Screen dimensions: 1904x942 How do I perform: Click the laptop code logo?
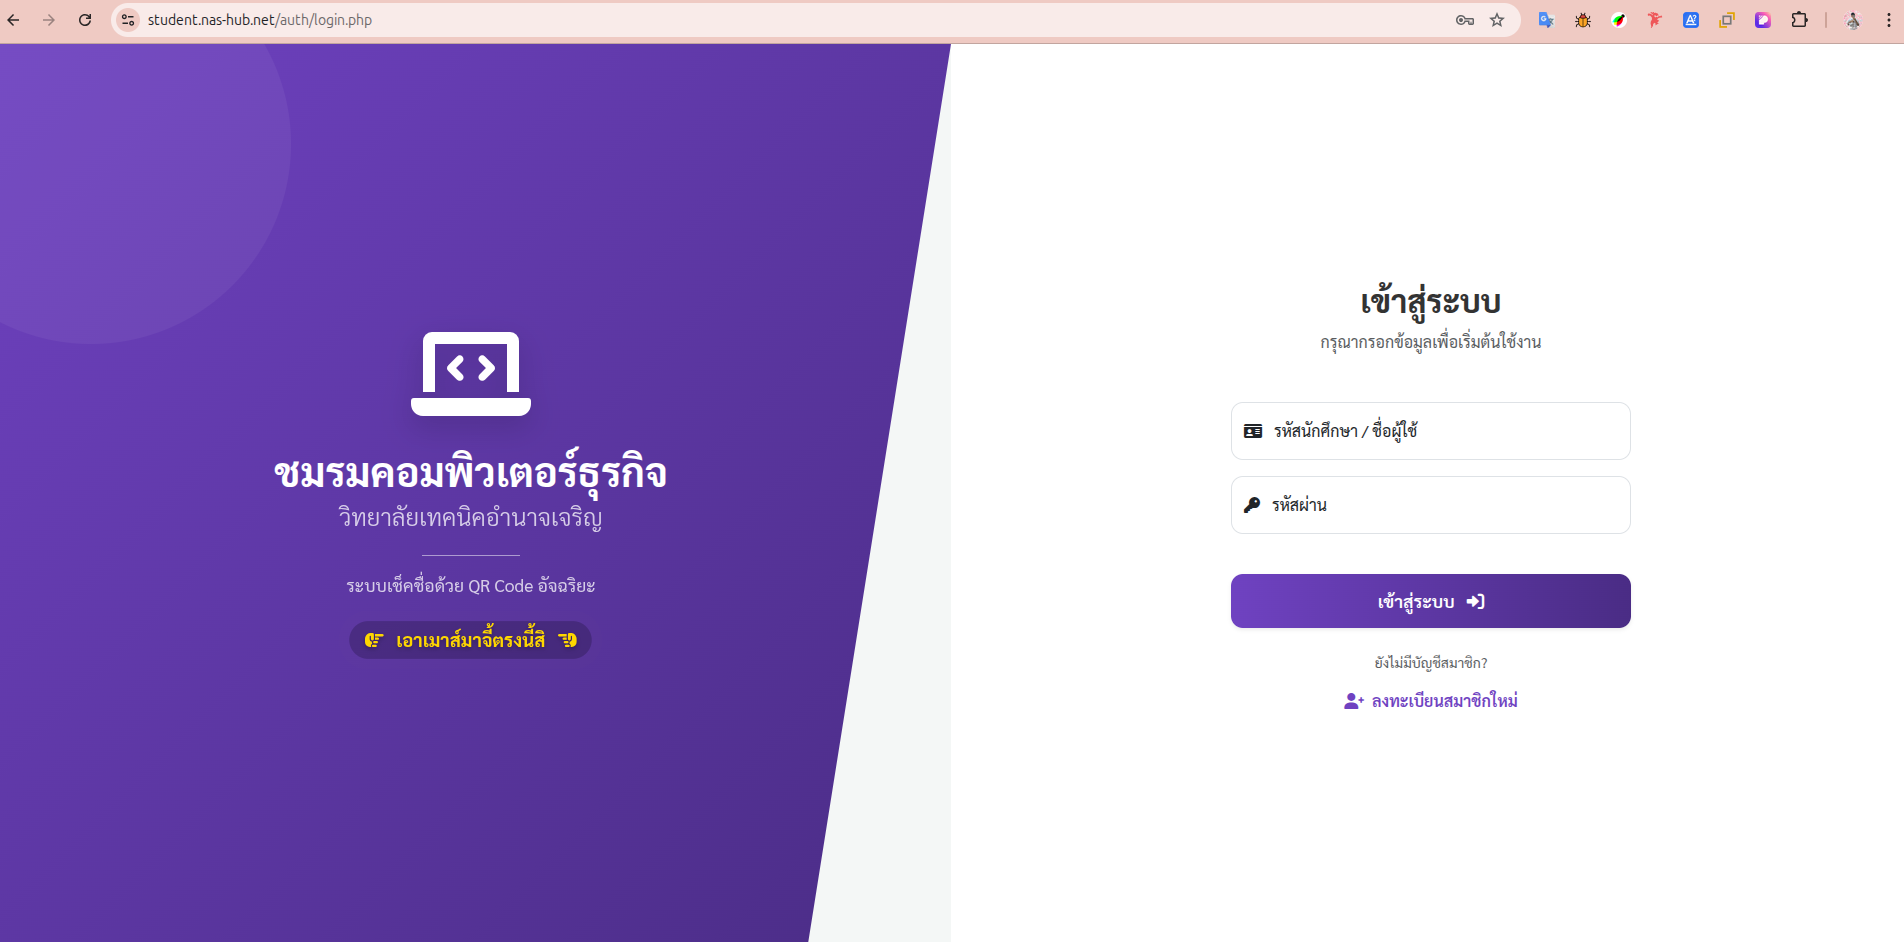(471, 374)
